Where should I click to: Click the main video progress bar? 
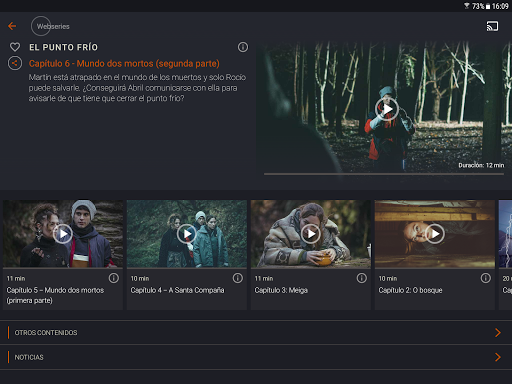(x=384, y=174)
